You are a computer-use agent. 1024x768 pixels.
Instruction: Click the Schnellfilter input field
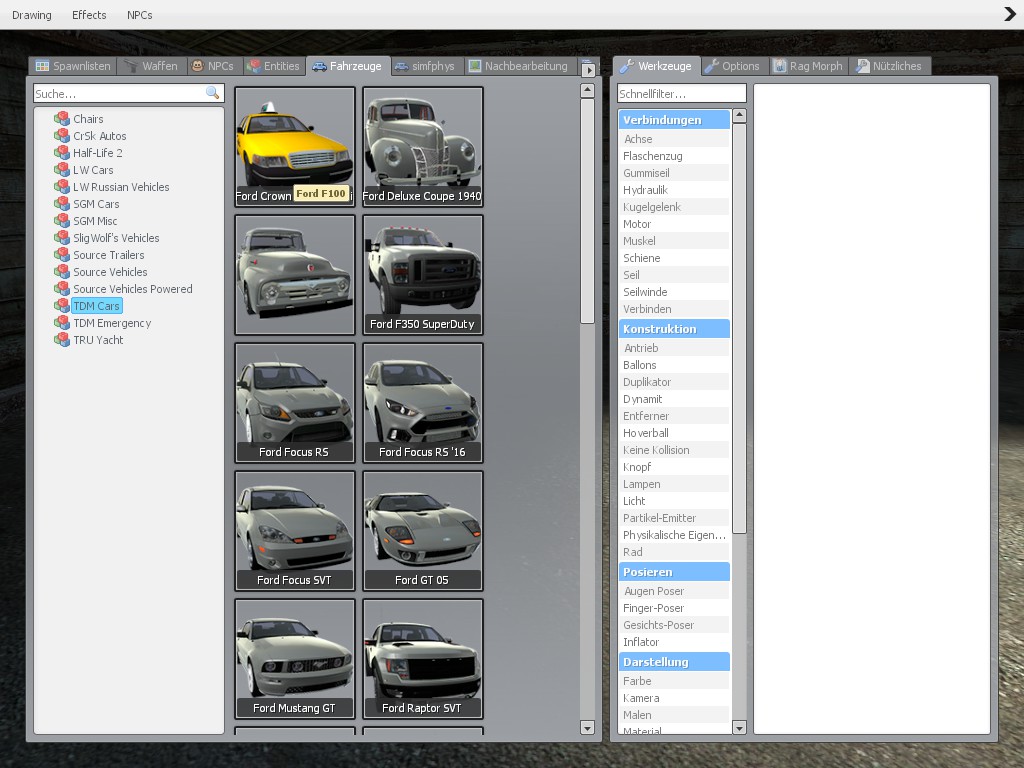[x=681, y=94]
